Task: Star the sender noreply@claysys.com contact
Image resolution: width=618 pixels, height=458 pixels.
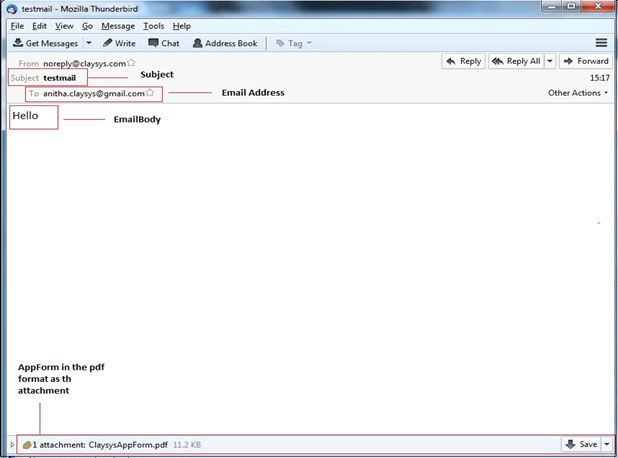Action: click(131, 63)
